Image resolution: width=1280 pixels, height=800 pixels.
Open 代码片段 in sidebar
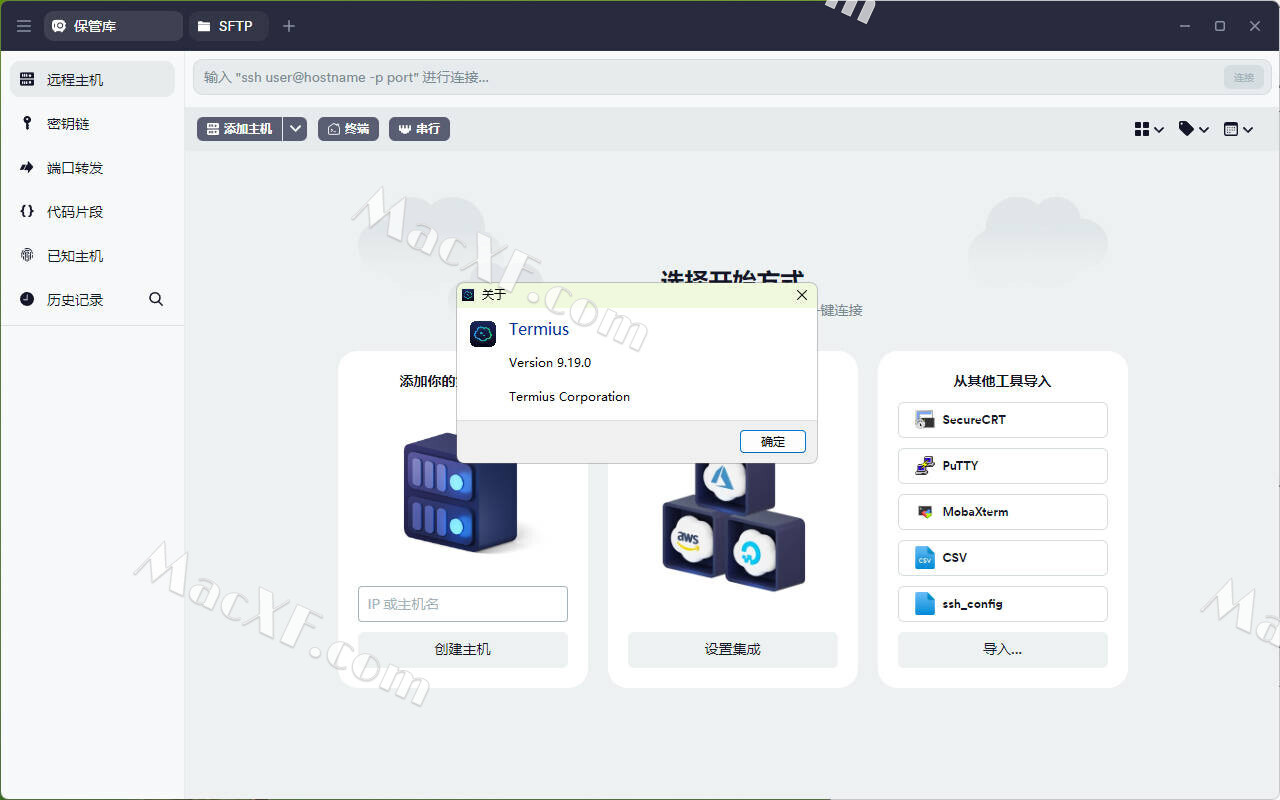tap(92, 212)
